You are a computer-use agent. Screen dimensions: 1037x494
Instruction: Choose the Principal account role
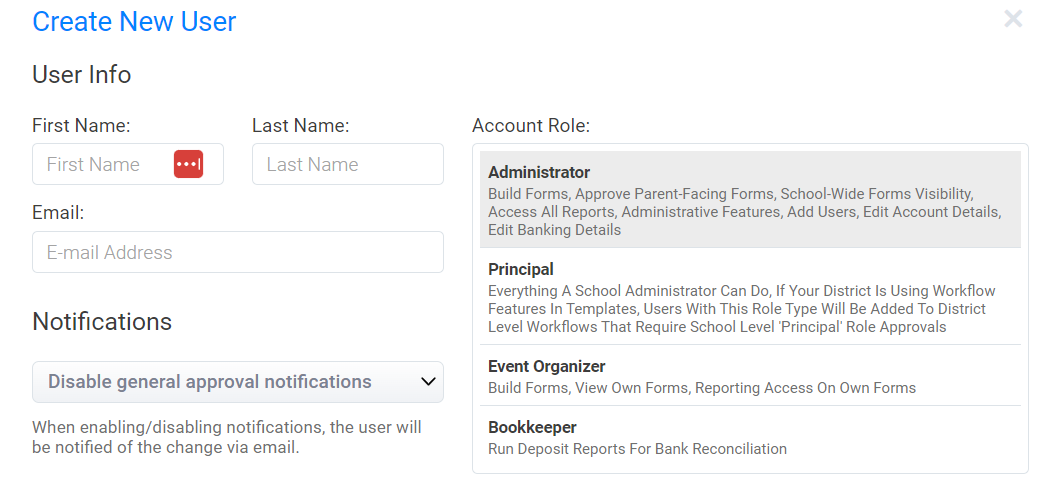(750, 297)
